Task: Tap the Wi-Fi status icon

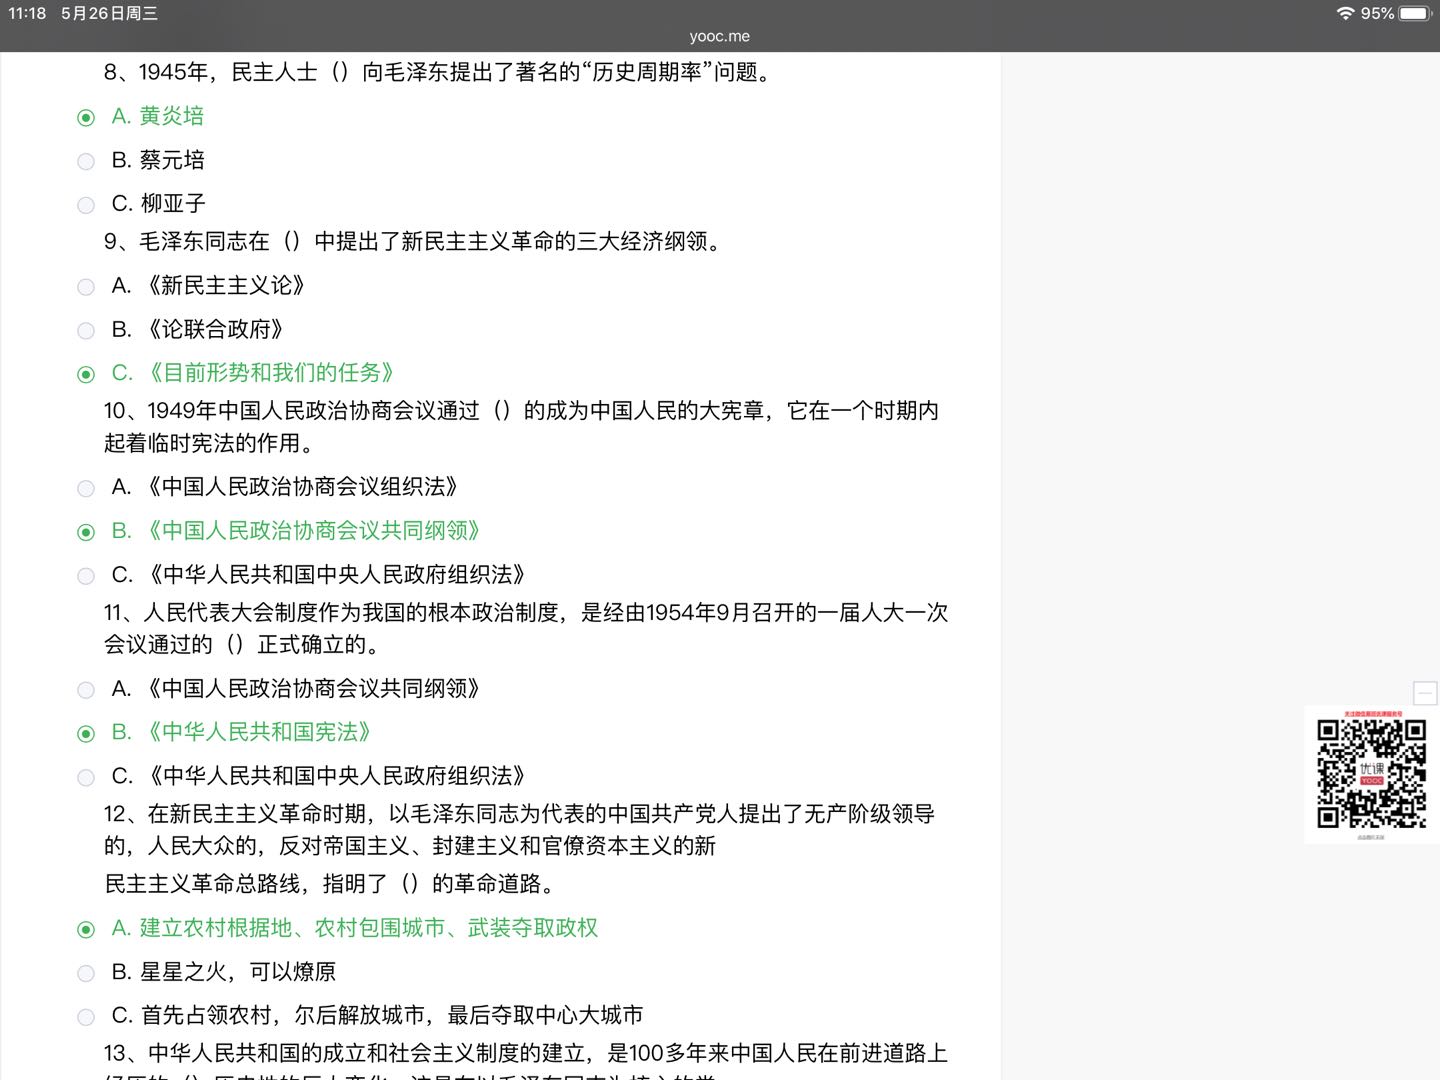Action: point(1345,13)
